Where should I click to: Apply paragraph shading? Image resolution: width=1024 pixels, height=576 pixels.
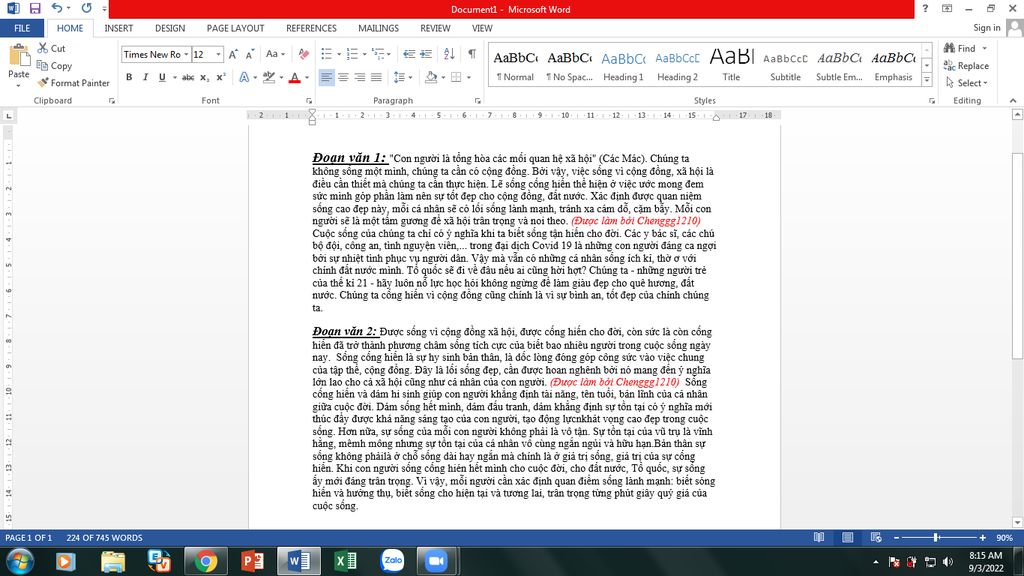point(430,77)
